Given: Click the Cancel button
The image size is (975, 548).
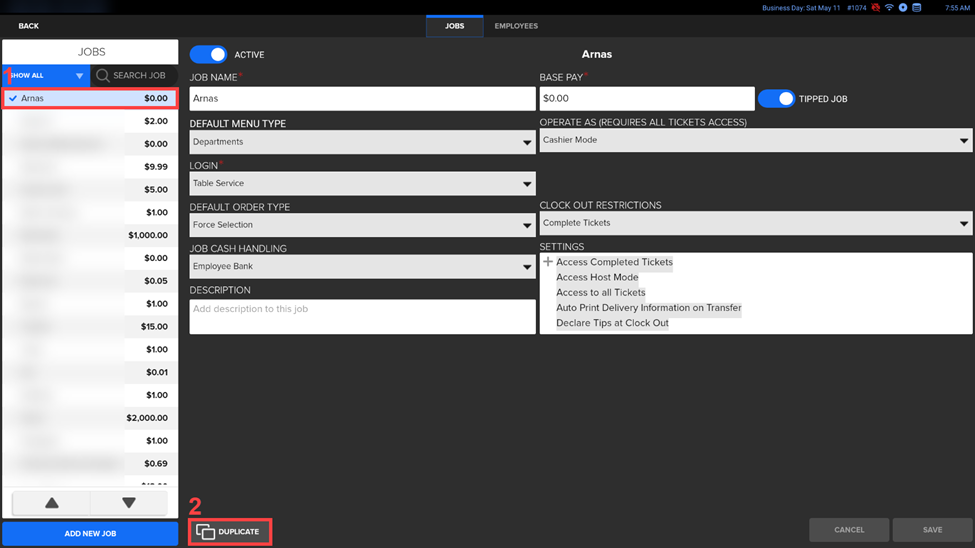Looking at the screenshot, I should click(849, 530).
